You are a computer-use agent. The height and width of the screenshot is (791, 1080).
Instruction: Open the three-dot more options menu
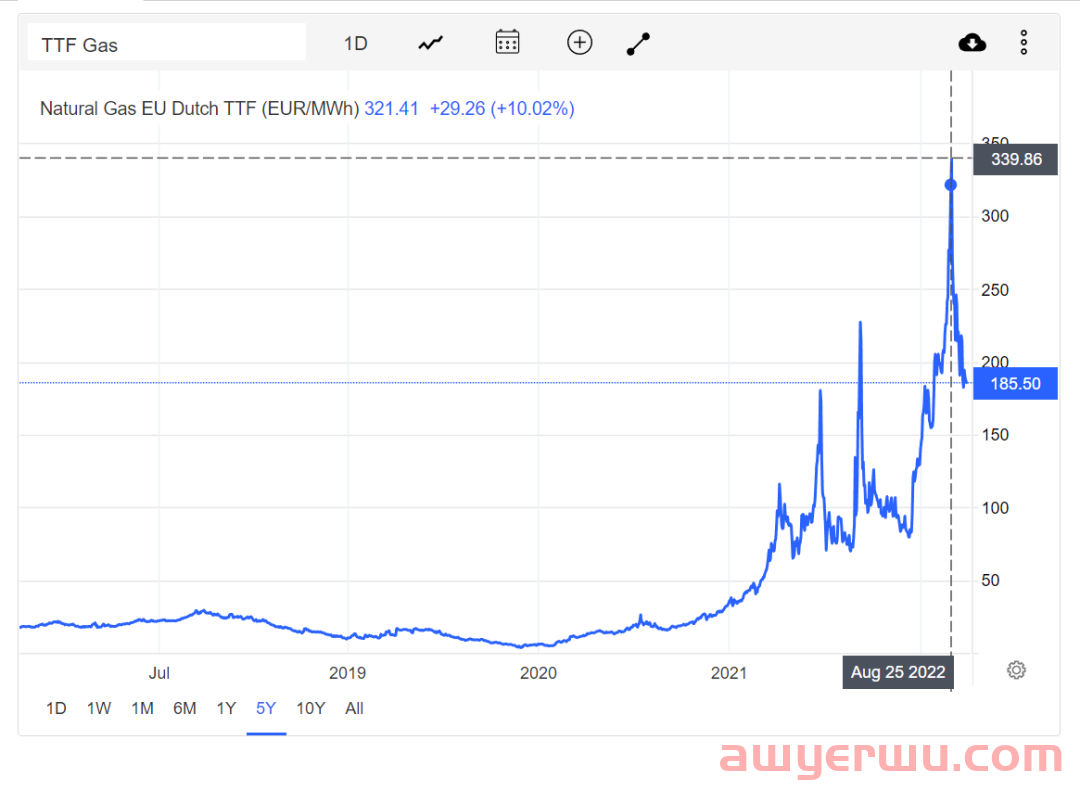[1023, 42]
